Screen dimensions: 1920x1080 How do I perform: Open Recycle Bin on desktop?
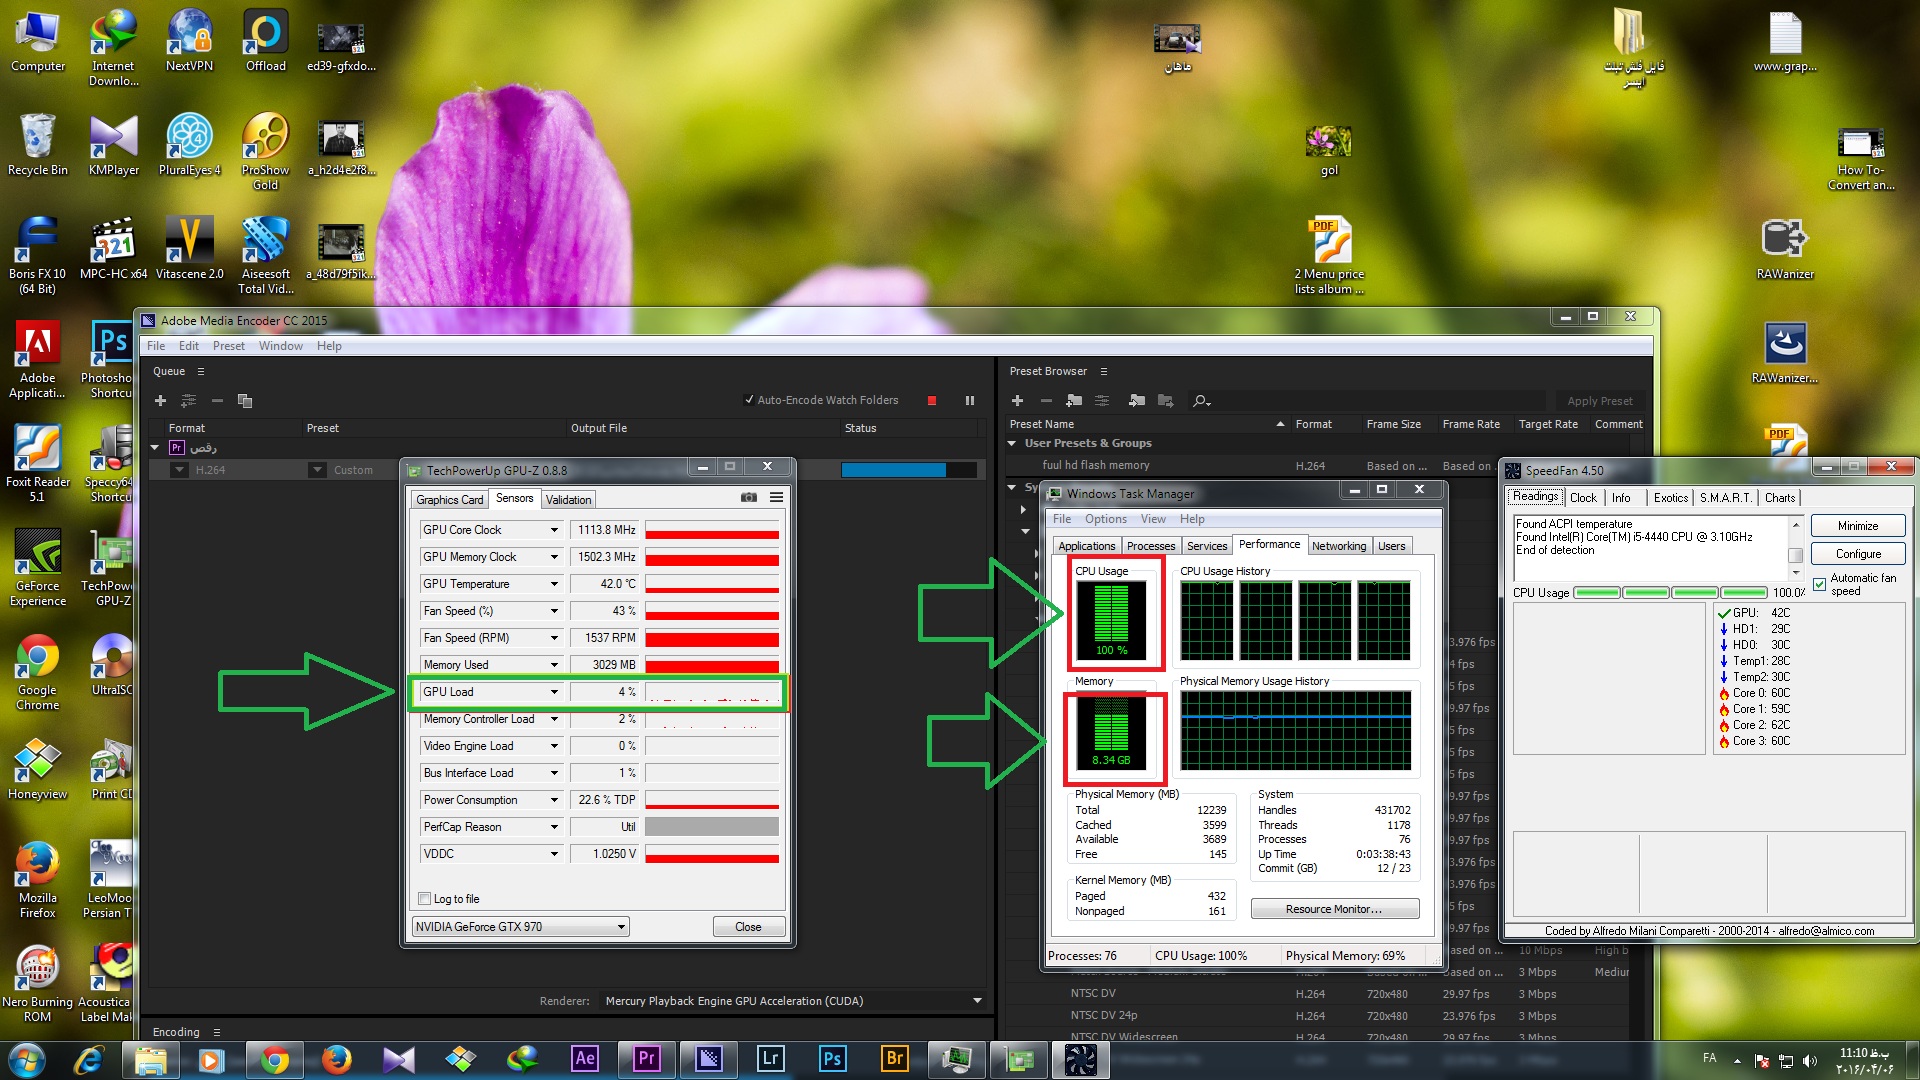click(38, 146)
